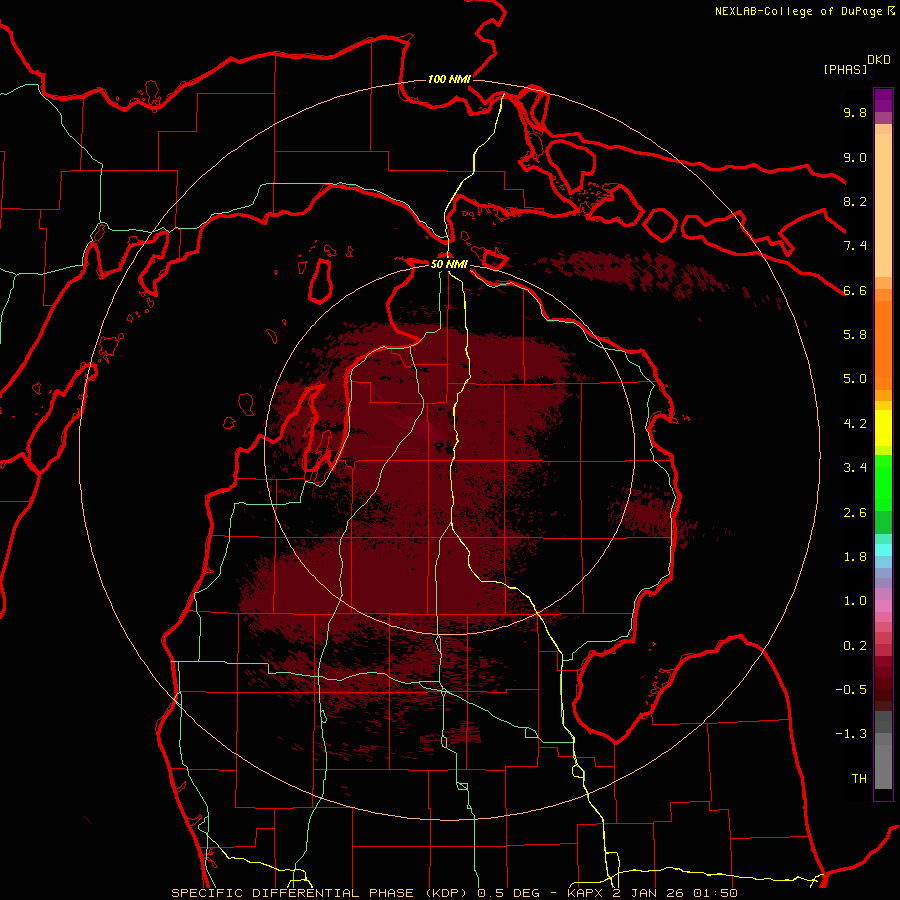Click the Specific Differential Phase caption text
The image size is (900, 900).
tap(454, 893)
